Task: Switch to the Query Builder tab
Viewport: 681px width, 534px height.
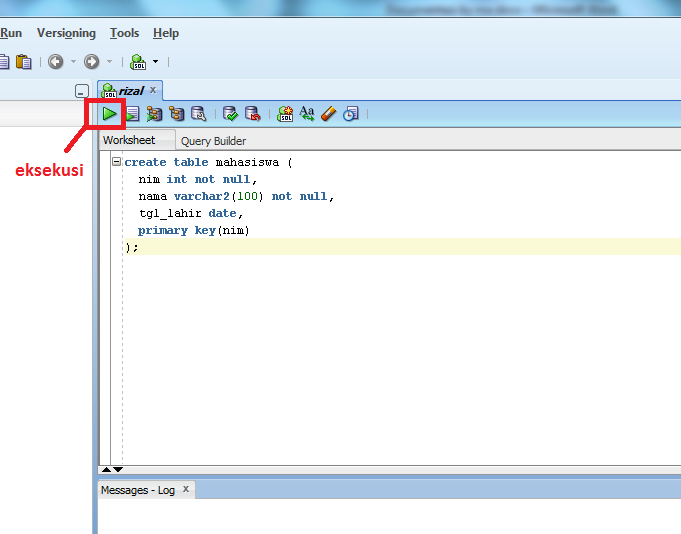Action: coord(213,141)
